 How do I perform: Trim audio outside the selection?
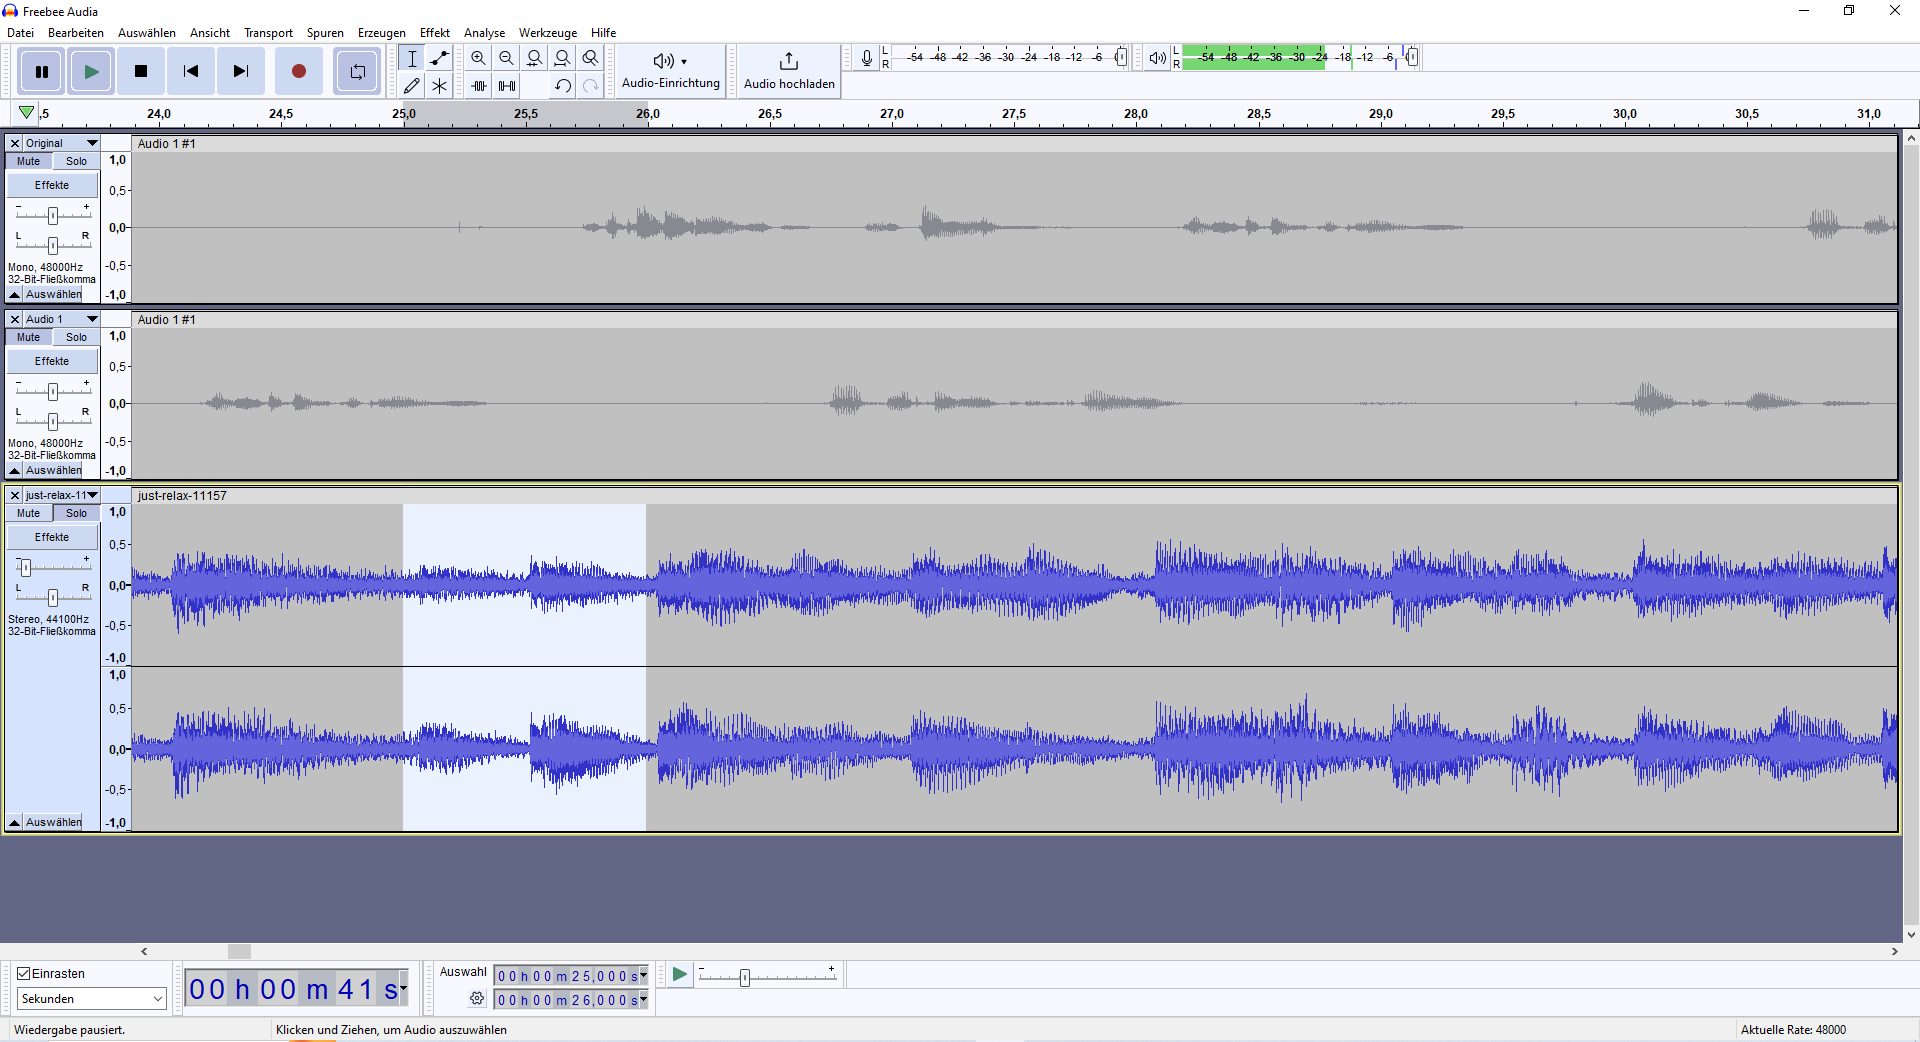click(x=479, y=86)
